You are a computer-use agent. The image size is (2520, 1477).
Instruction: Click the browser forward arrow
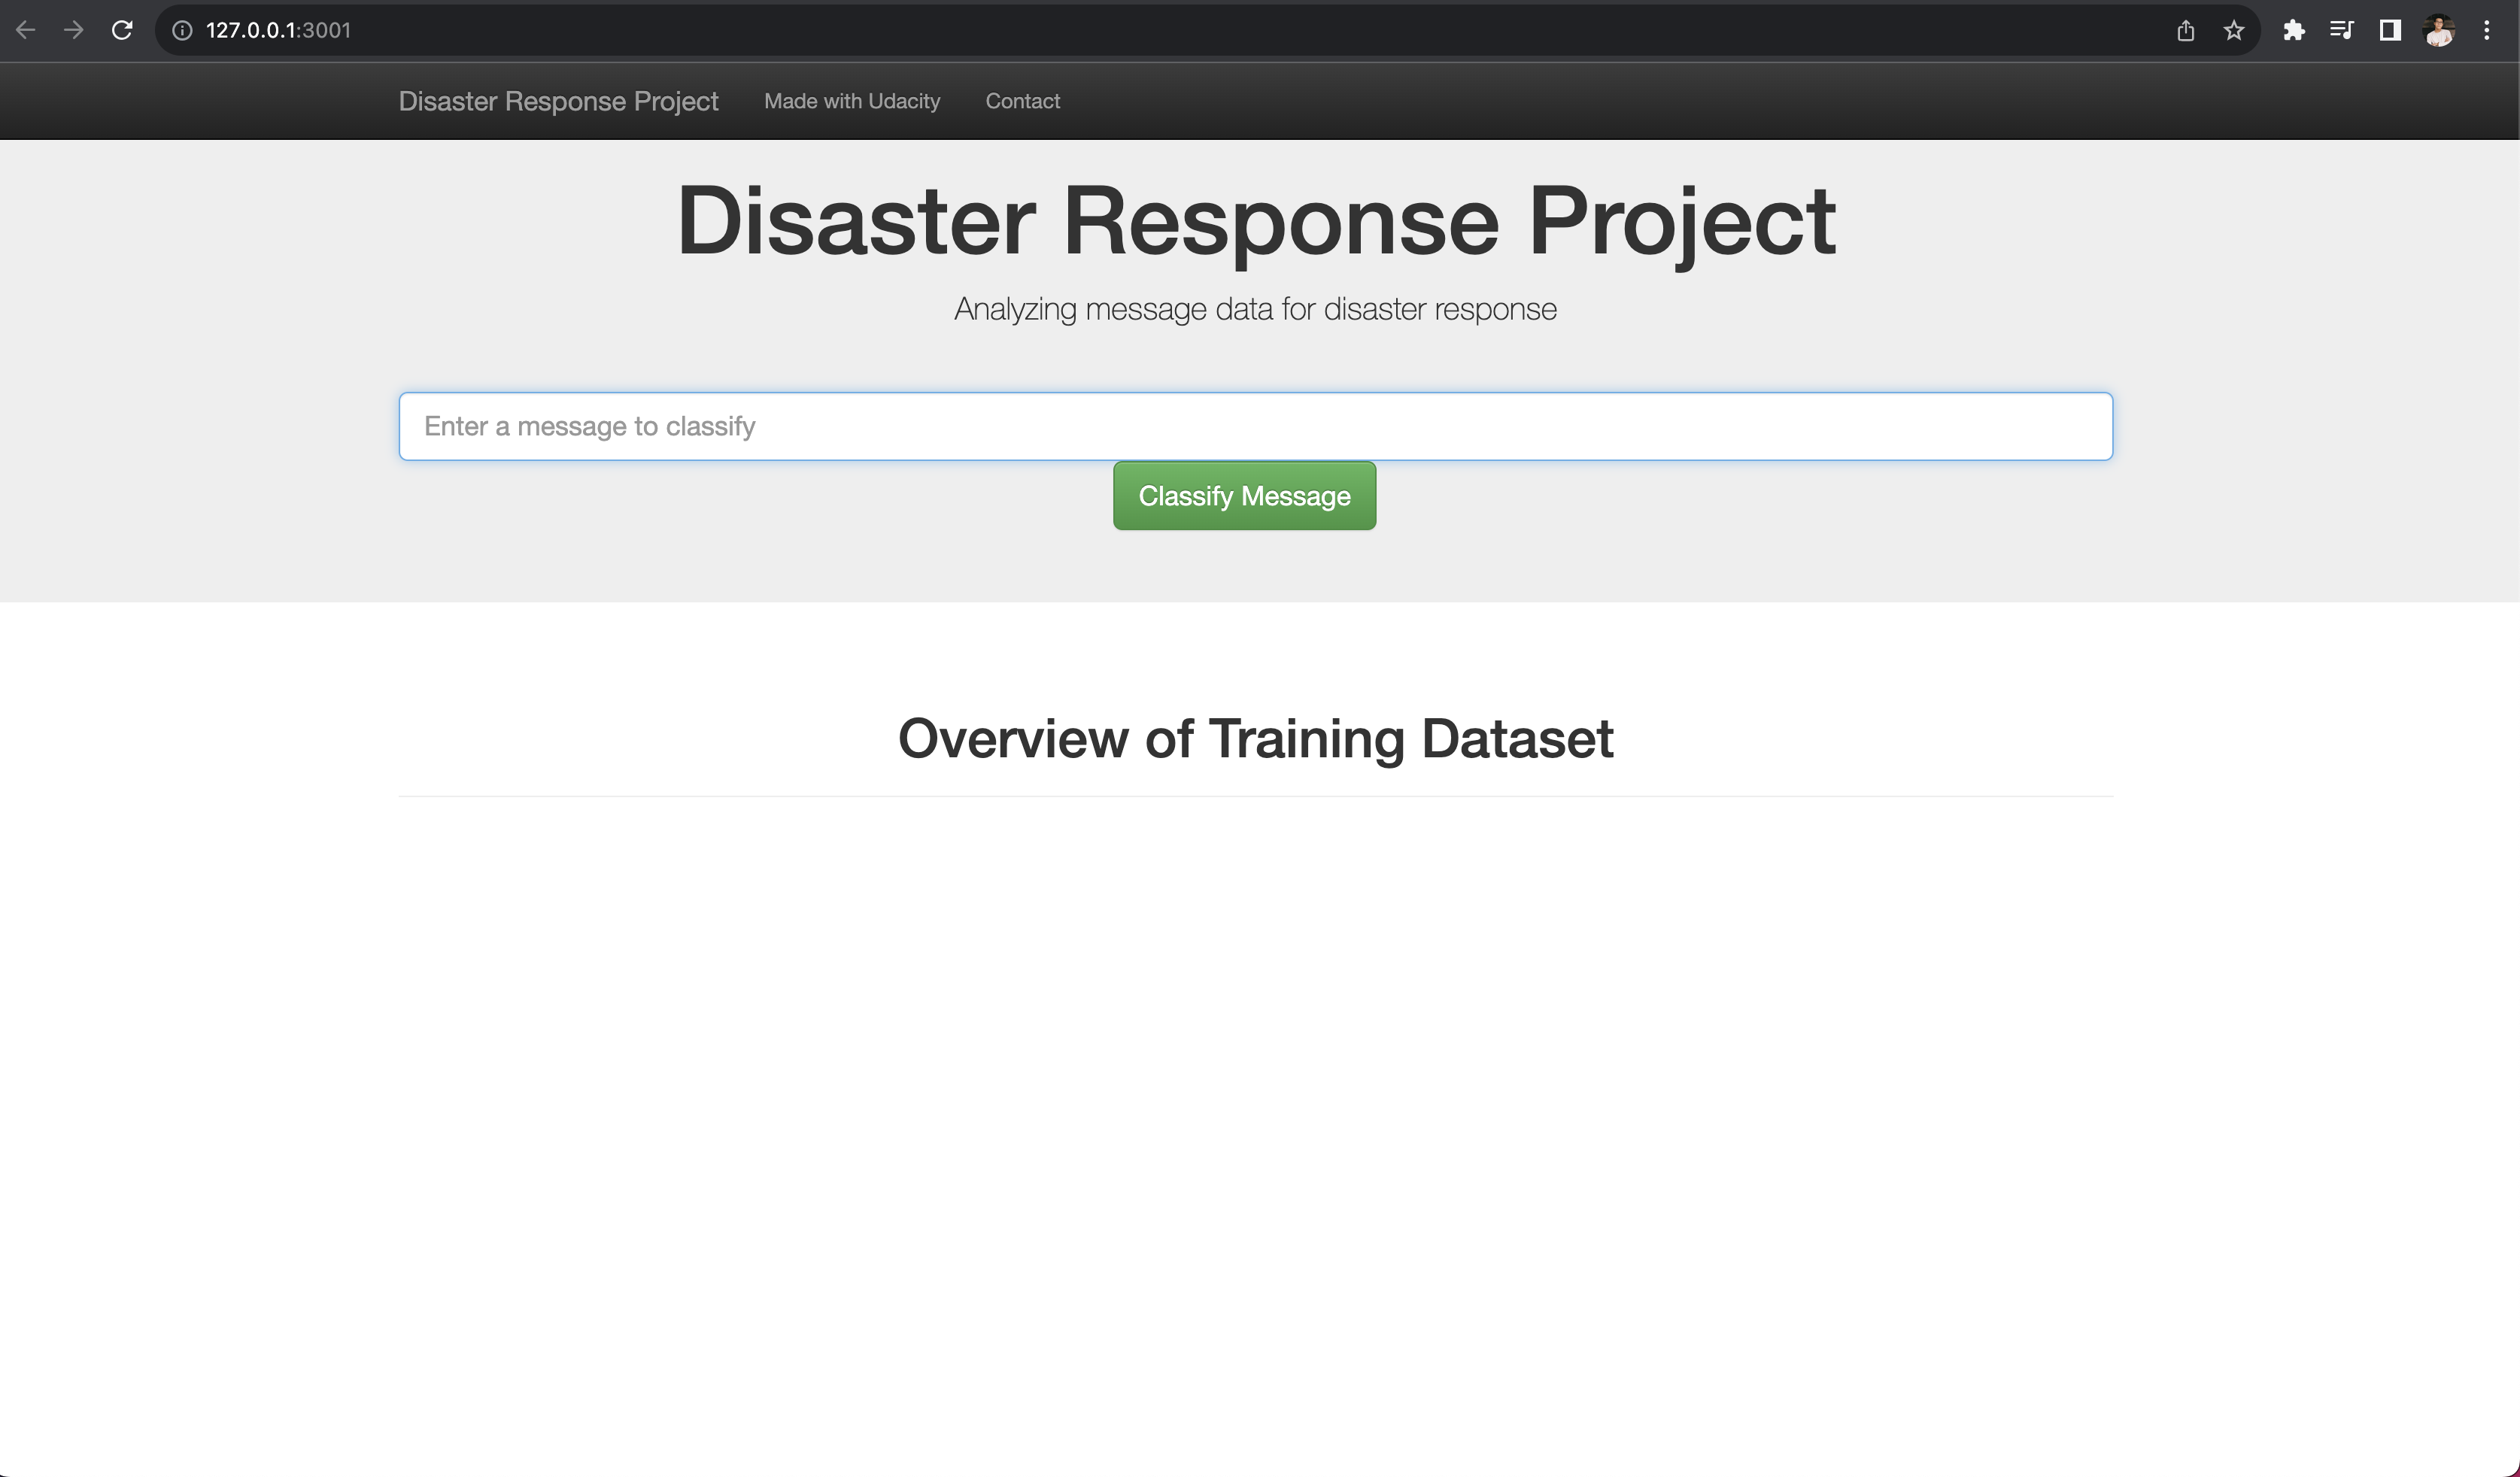coord(74,30)
